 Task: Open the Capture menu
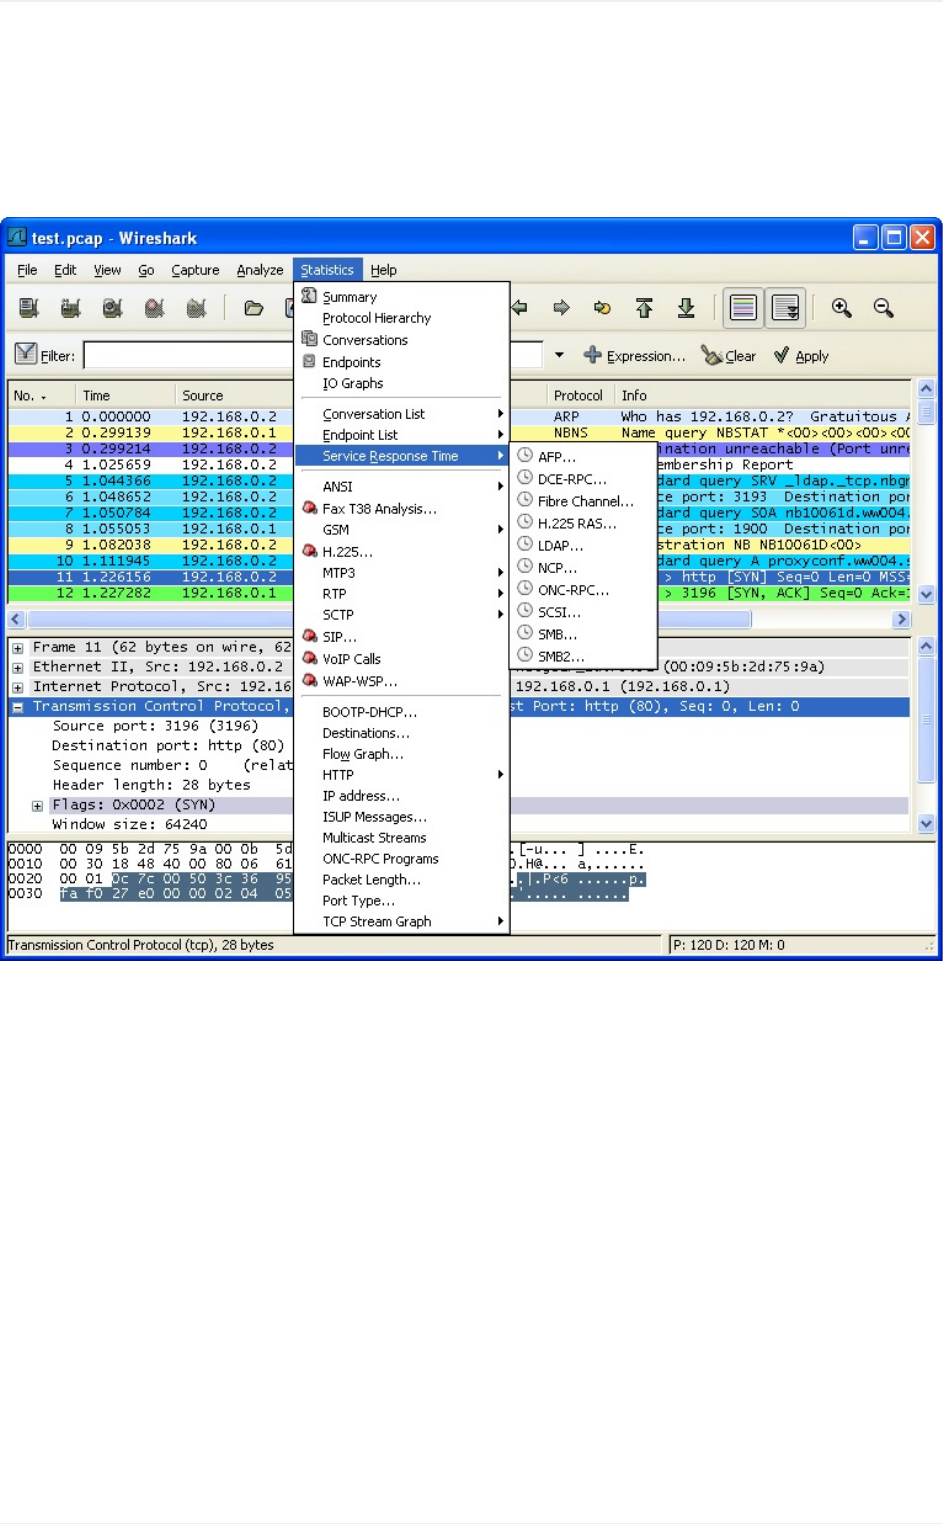coord(195,270)
